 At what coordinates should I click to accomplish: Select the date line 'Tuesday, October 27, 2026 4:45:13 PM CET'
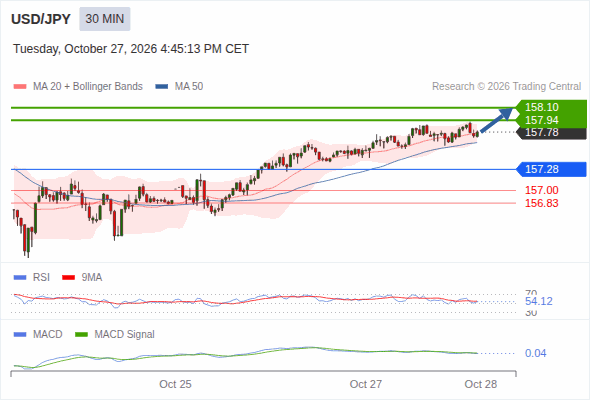click(x=131, y=49)
